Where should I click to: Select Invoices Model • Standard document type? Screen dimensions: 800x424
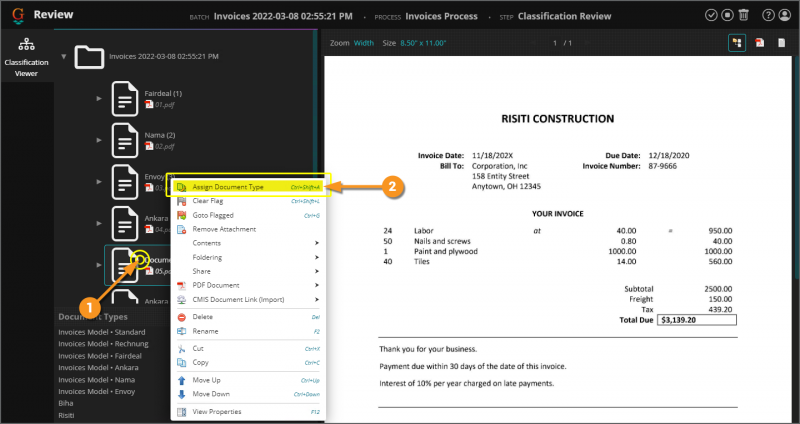point(102,332)
